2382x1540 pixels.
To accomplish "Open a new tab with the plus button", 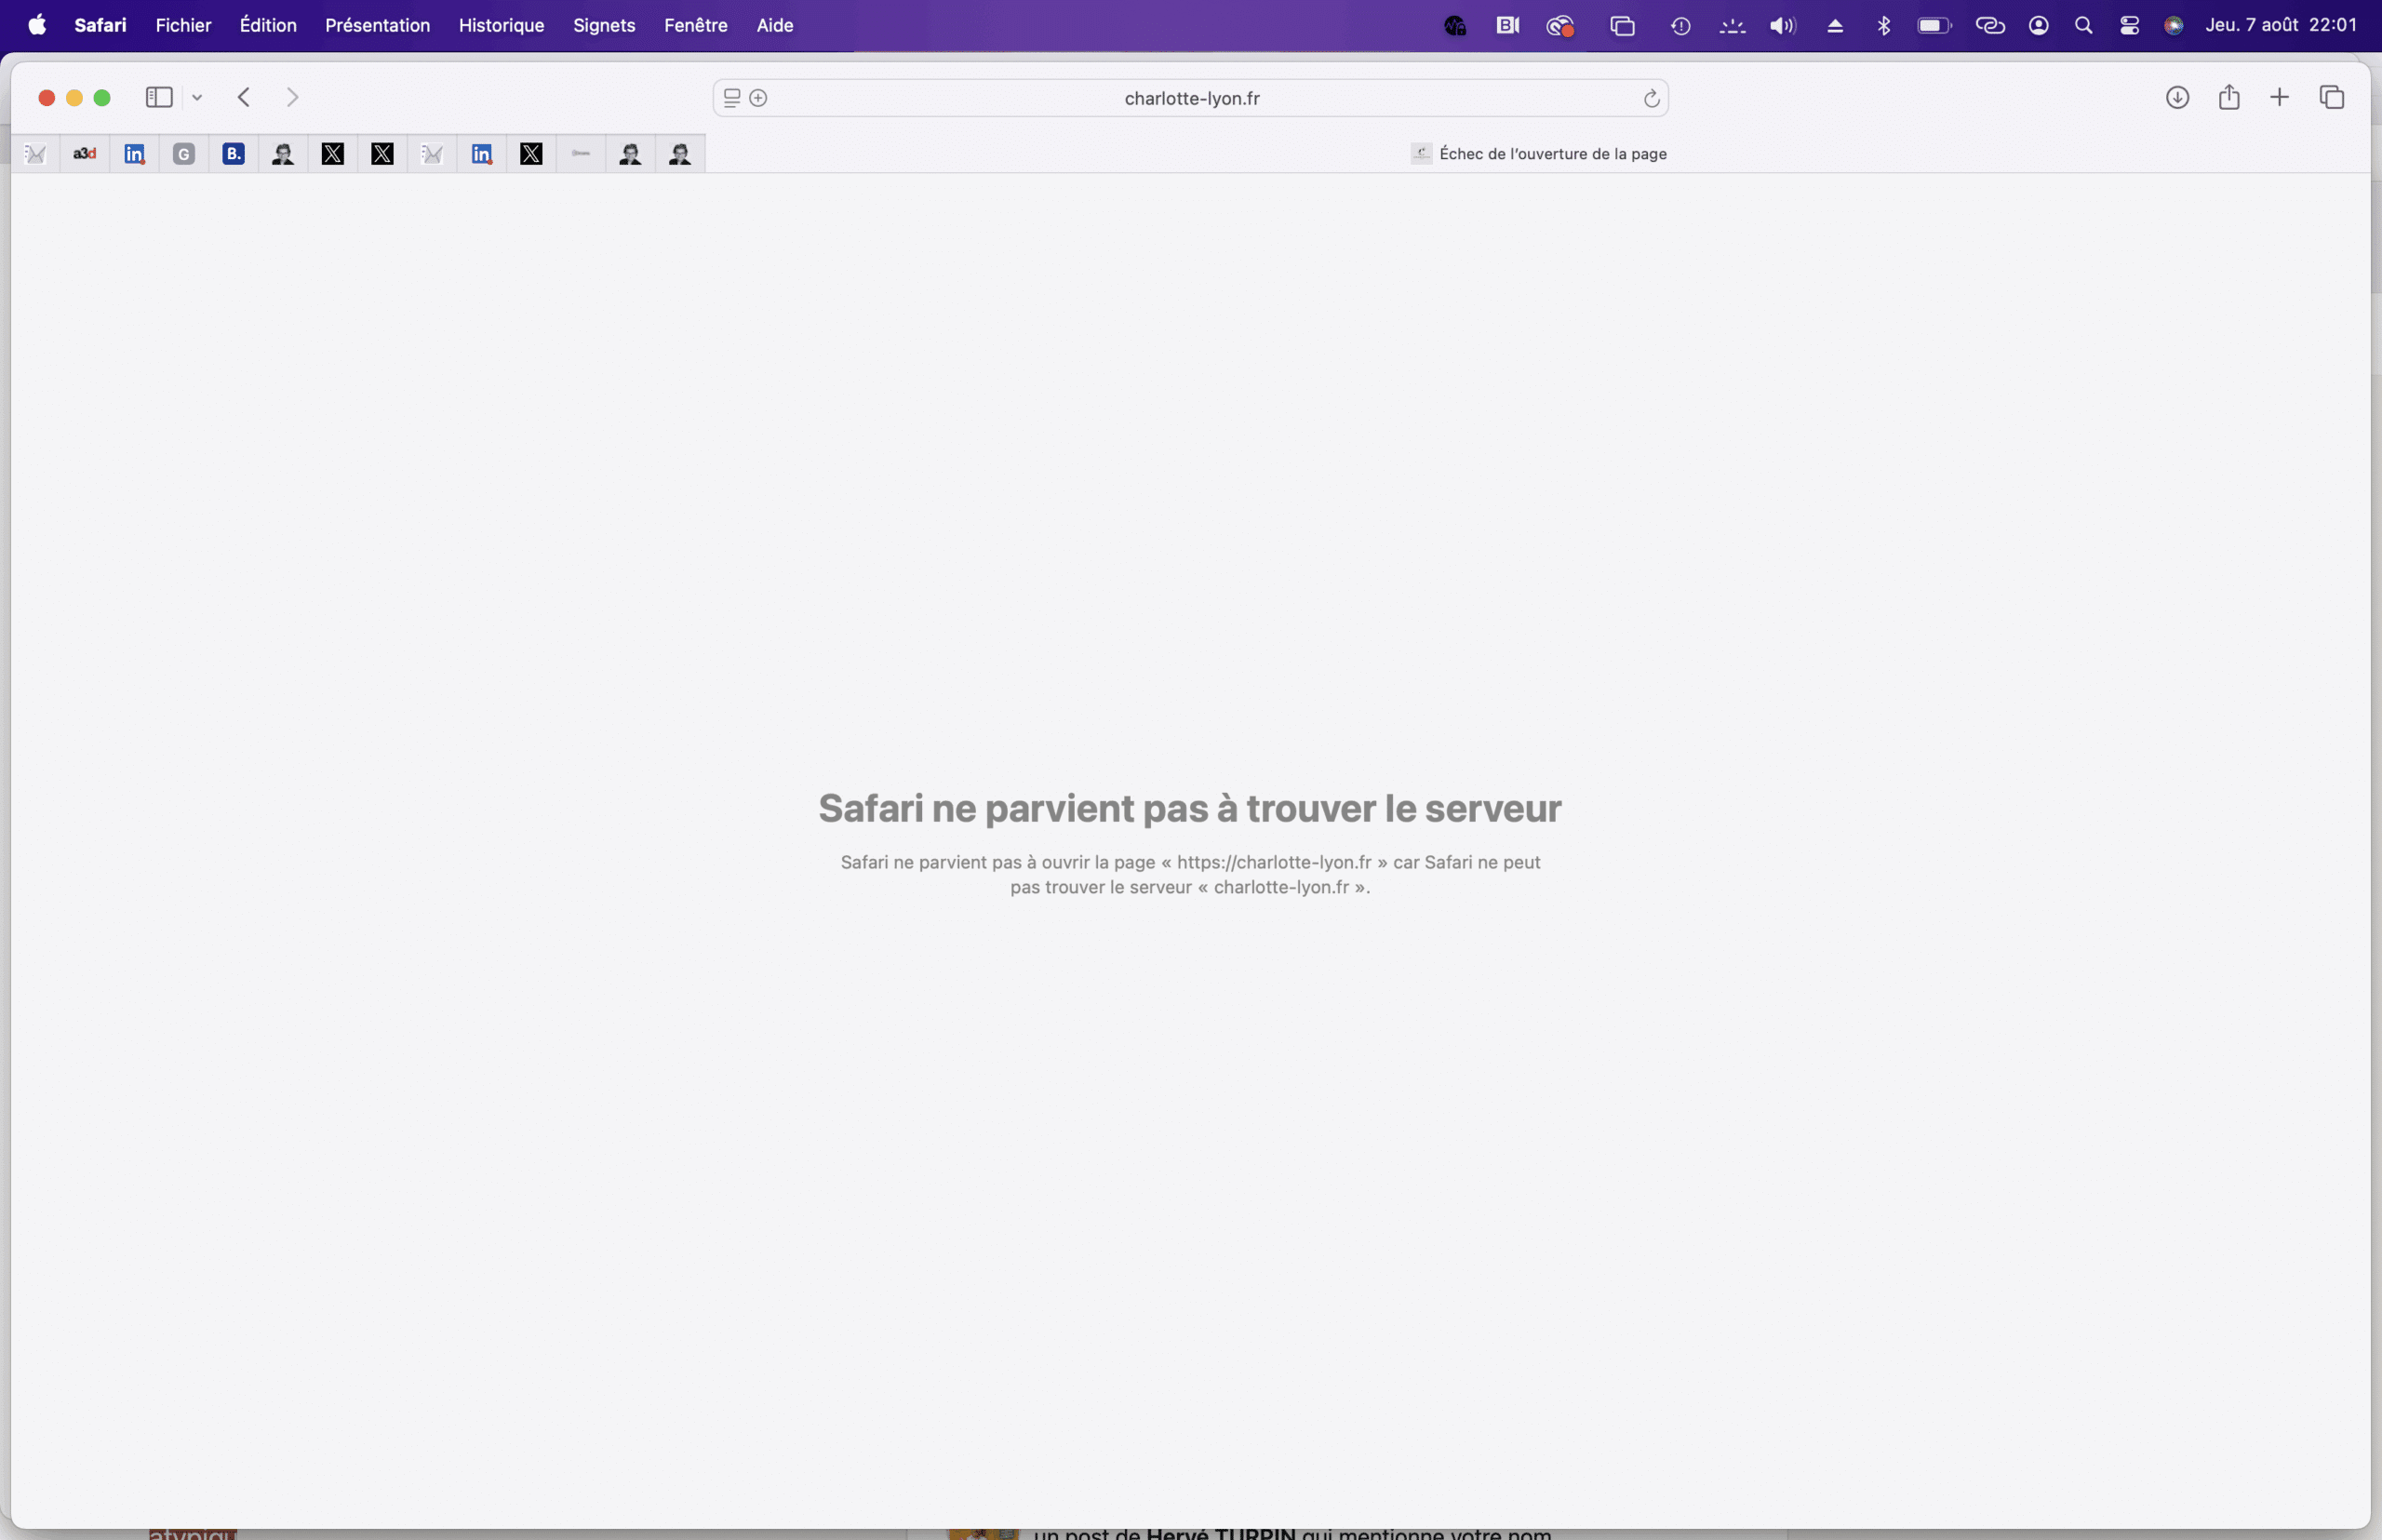I will click(x=2279, y=97).
